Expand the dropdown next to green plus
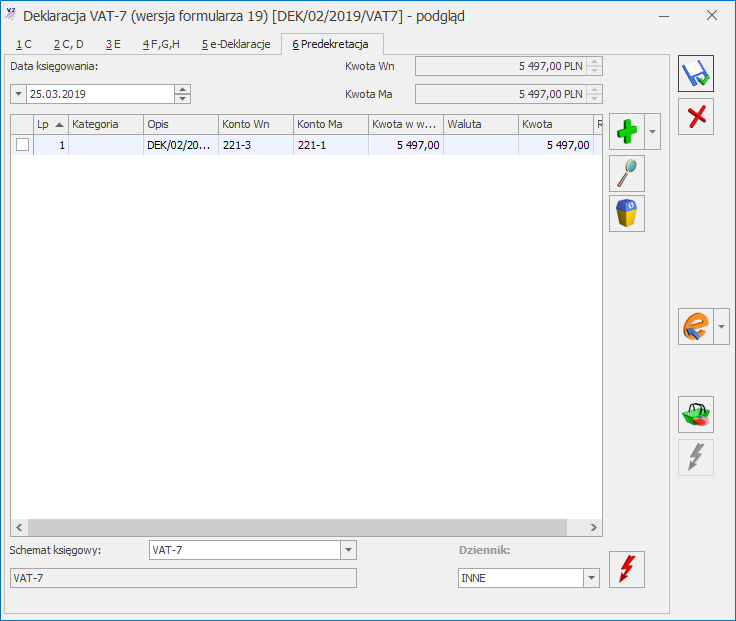The height and width of the screenshot is (621, 736). click(652, 131)
